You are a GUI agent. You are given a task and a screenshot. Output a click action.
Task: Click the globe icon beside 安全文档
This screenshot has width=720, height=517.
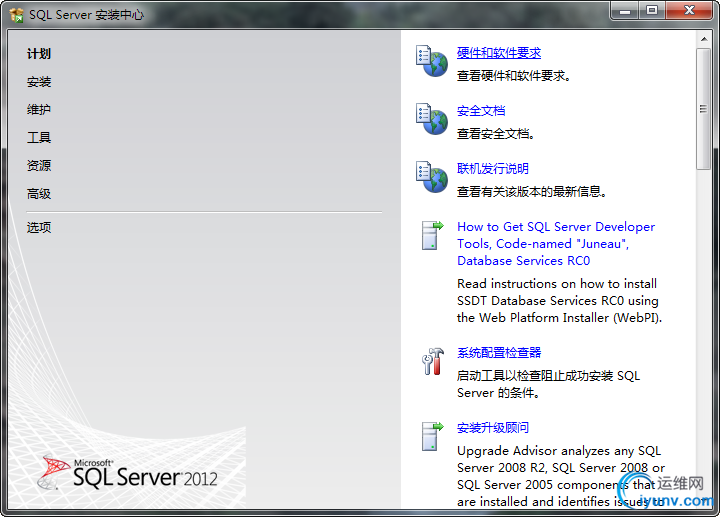point(432,118)
